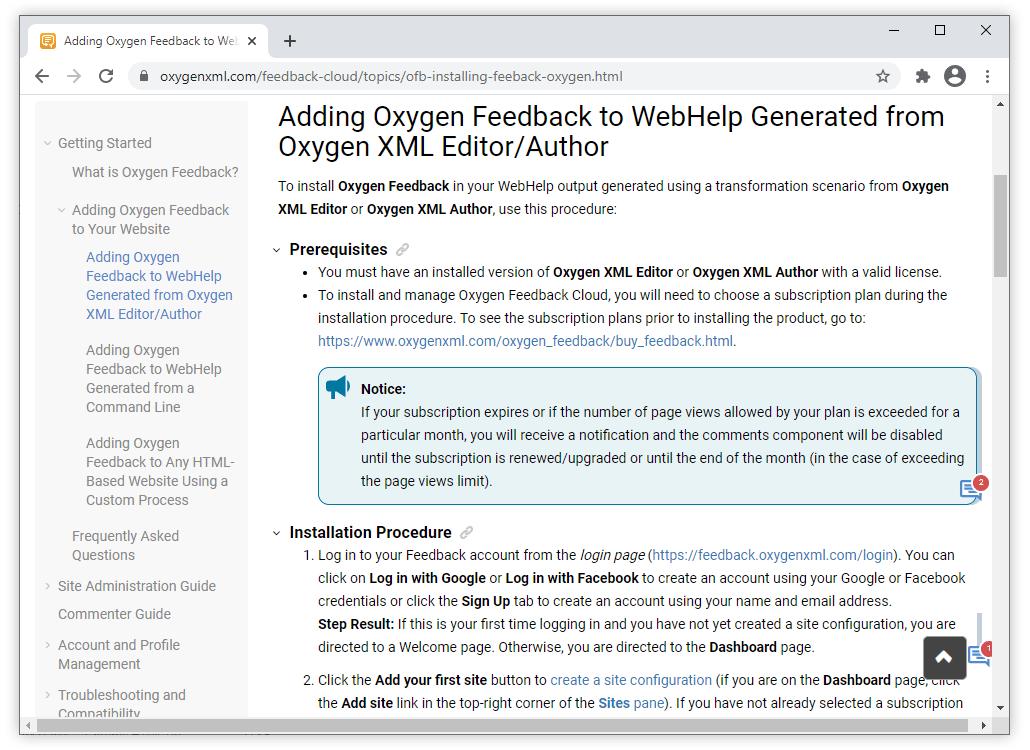Image resolution: width=1030 pixels, height=750 pixels.
Task: Click the back-to-top arrow button
Action: (x=945, y=657)
